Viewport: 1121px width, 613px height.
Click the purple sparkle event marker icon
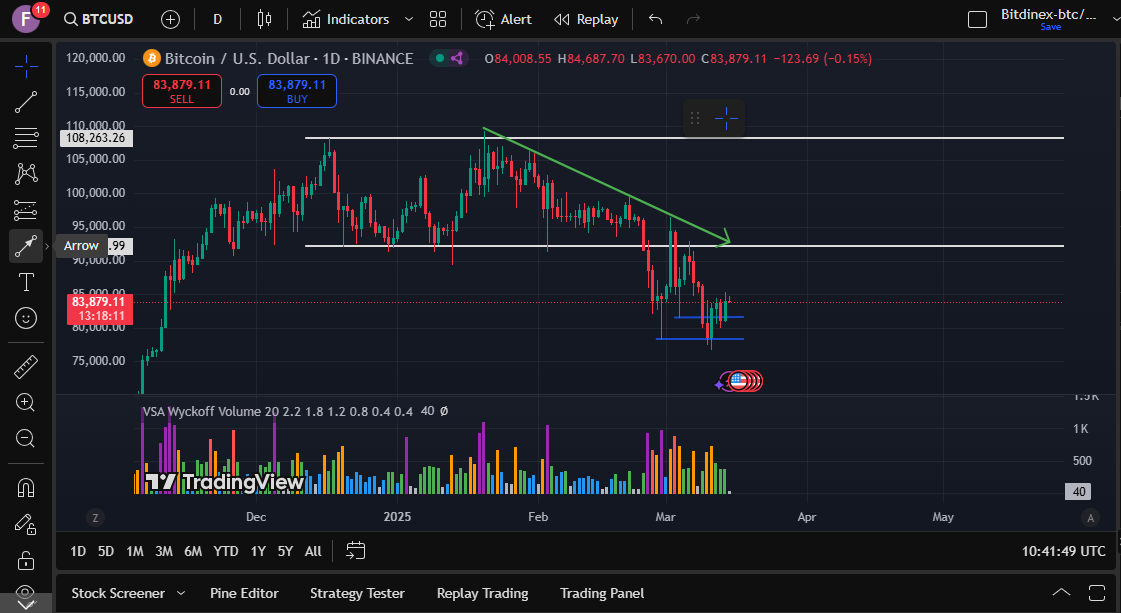[x=719, y=385]
